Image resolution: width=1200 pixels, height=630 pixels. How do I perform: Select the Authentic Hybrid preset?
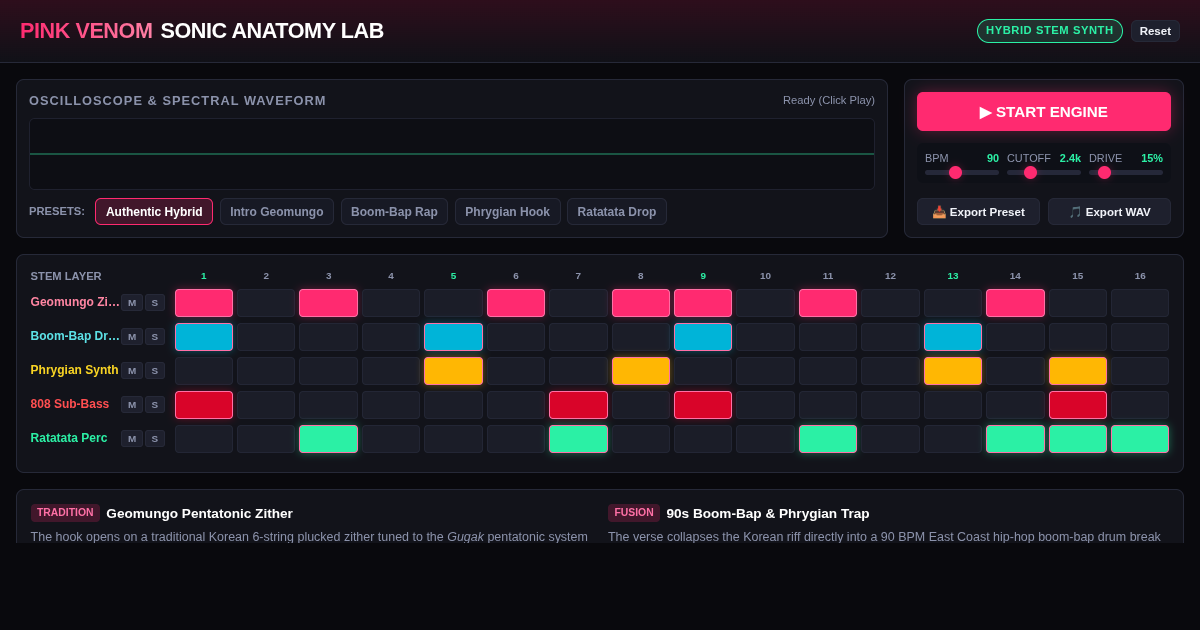[154, 212]
